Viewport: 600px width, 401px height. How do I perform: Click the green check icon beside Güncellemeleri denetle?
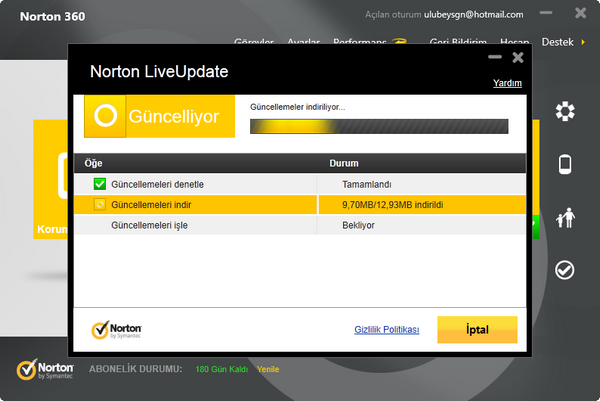100,184
